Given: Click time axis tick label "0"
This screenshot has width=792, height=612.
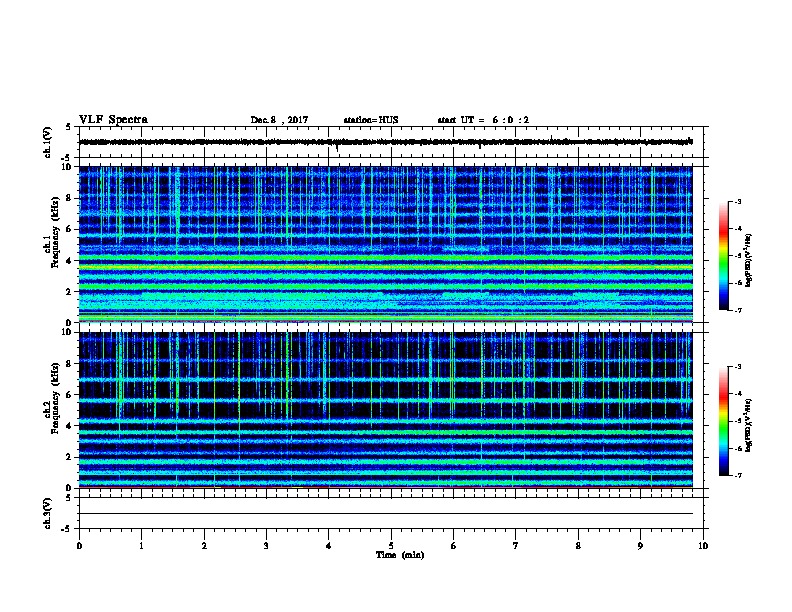Looking at the screenshot, I should click(79, 546).
